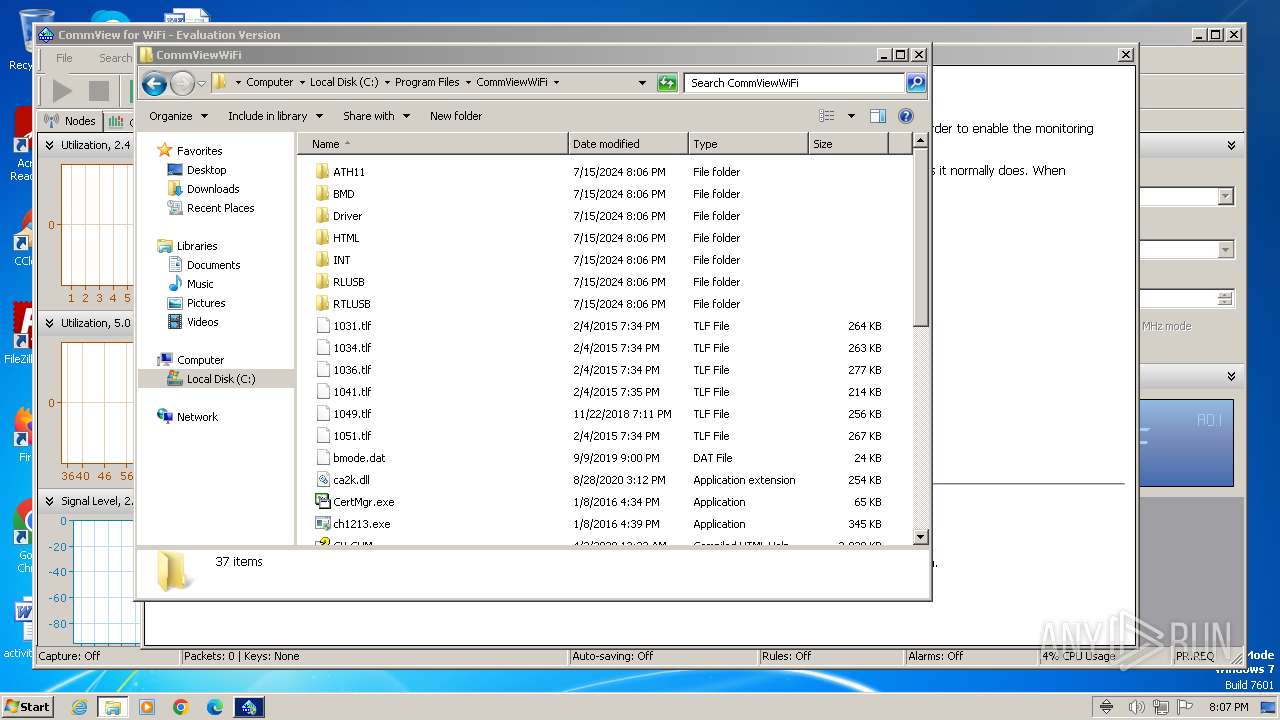Stop capture with the CommView stop button
Screen dimensions: 1280x720
[98, 91]
